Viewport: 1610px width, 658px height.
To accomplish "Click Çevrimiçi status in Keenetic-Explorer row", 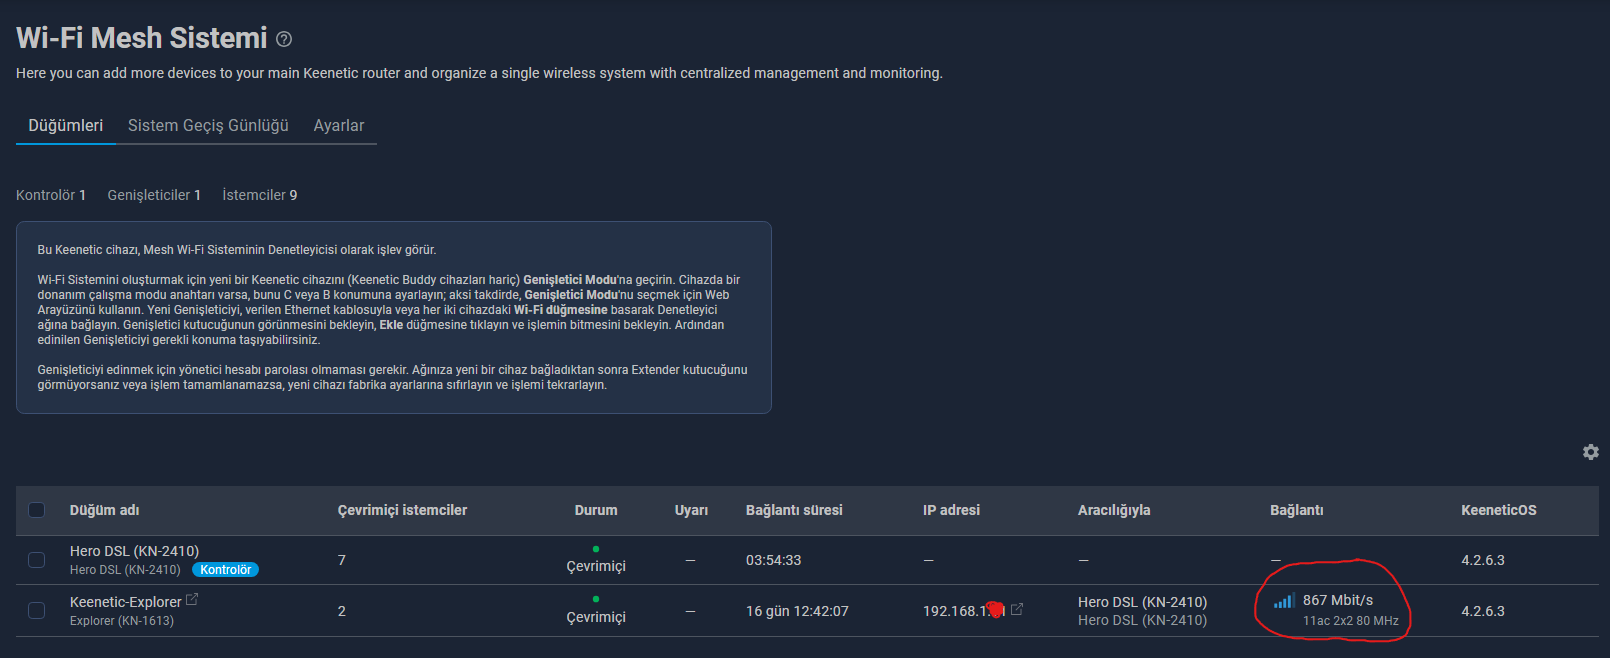I will pyautogui.click(x=596, y=617).
